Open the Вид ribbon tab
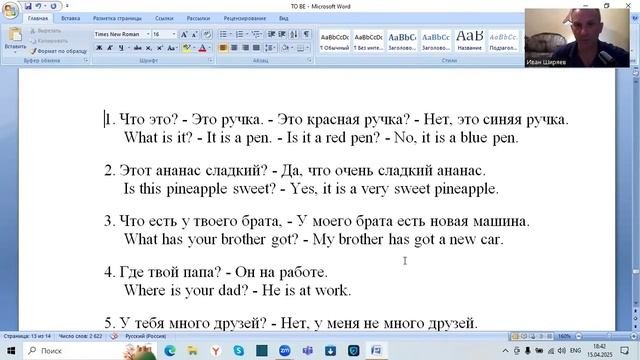Screen dimensions: 640x360 [283, 18]
